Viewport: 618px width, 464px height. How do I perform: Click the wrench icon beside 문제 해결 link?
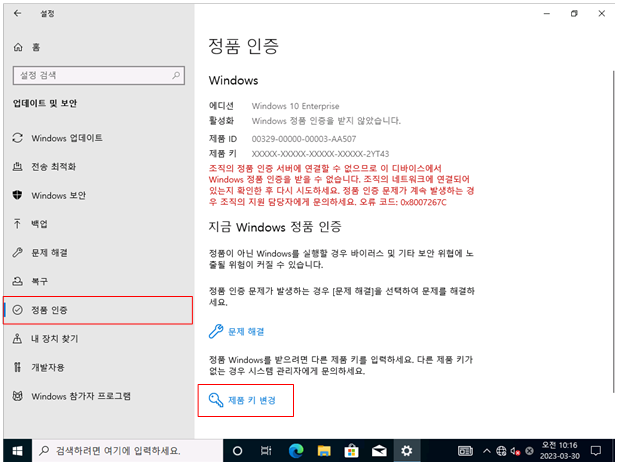pyautogui.click(x=216, y=332)
